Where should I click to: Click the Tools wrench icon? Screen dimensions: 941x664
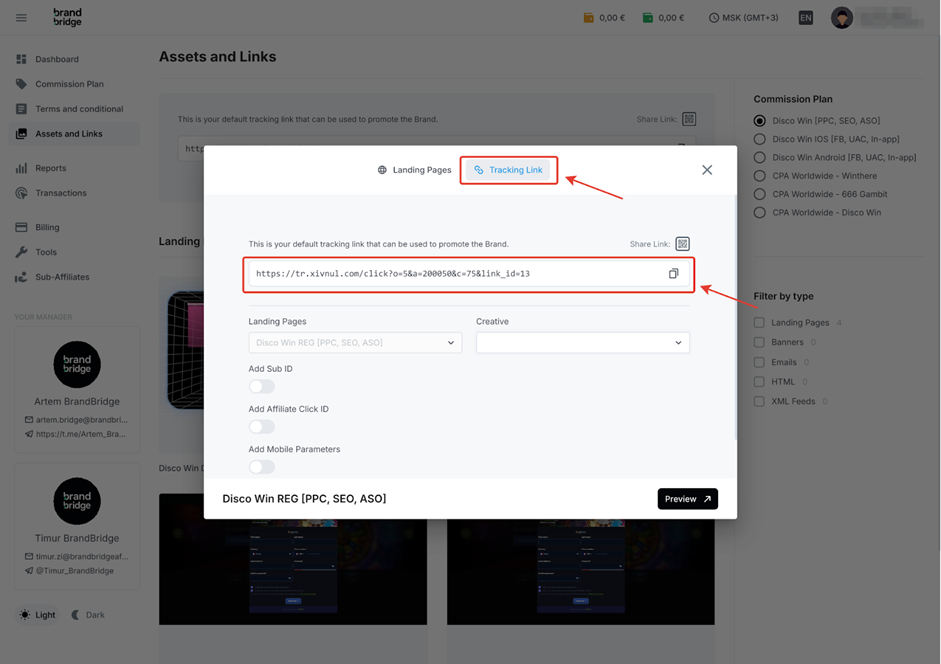[x=22, y=252]
